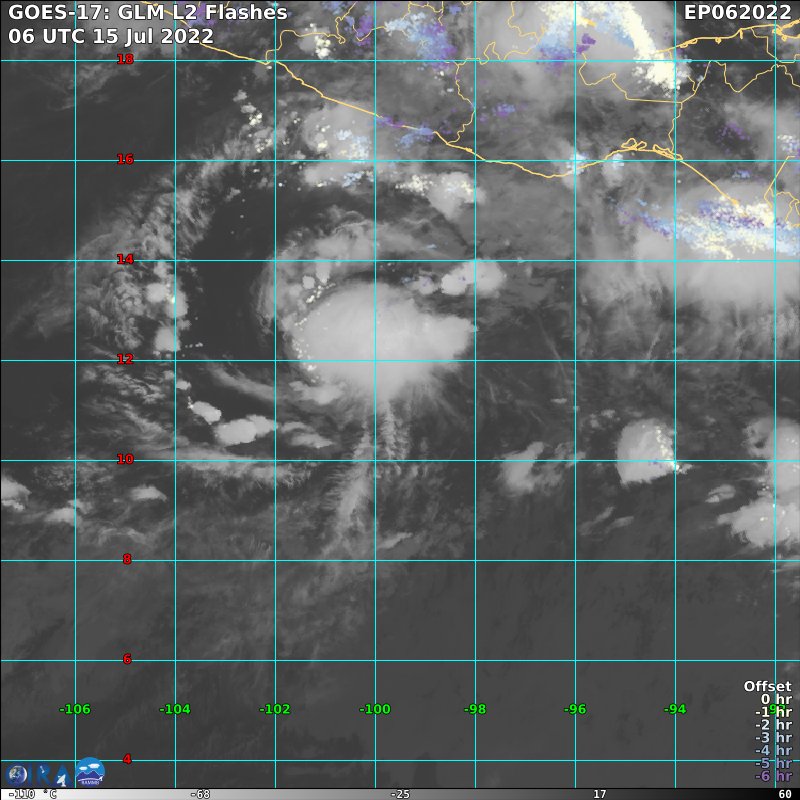Click the latitude label "8"
Viewport: 800px width, 800px height.
(127, 559)
